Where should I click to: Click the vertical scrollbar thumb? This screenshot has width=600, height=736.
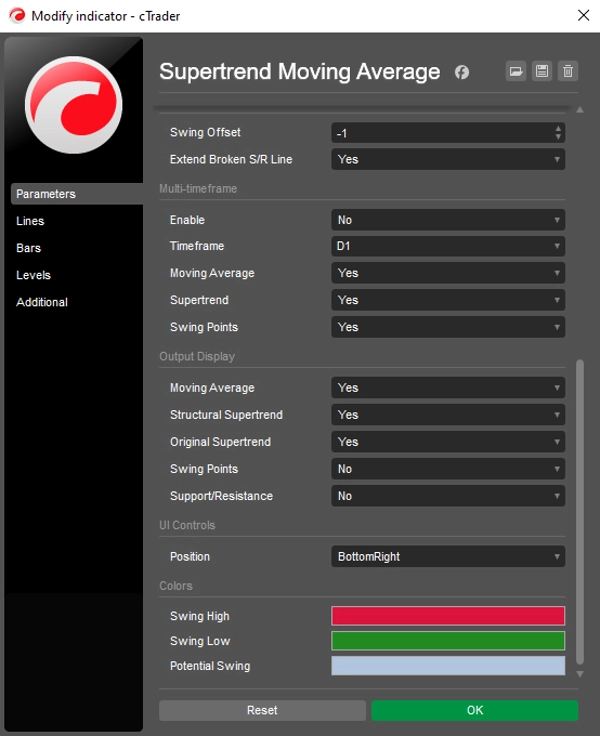[580, 512]
